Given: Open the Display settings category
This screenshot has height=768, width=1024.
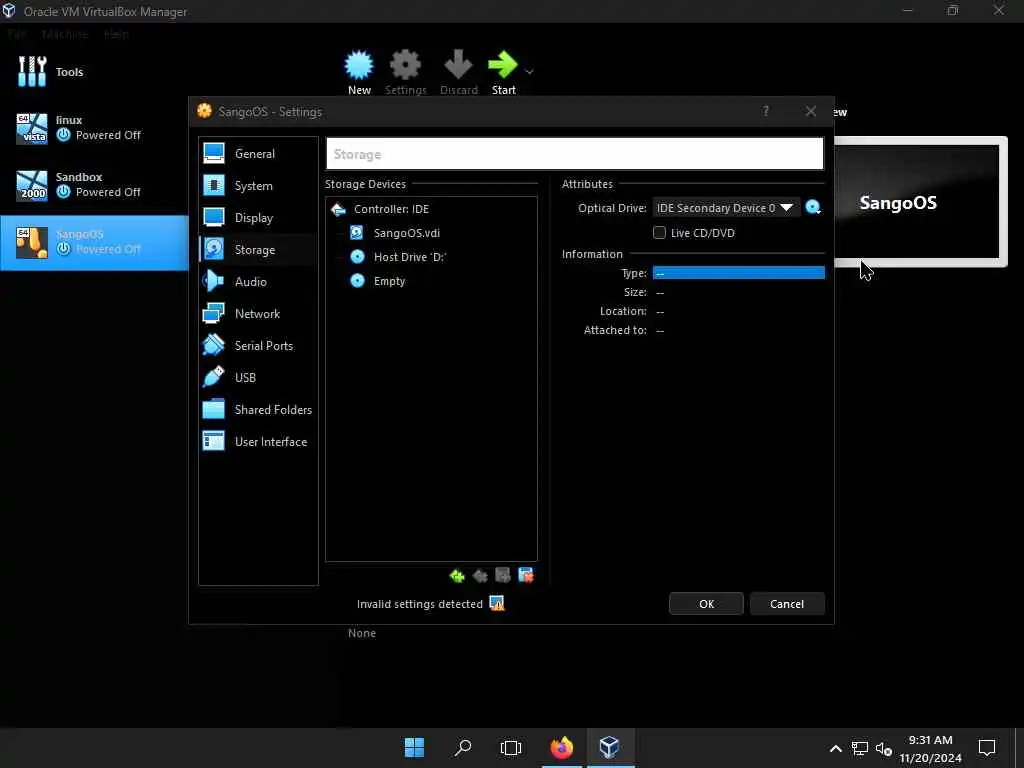Looking at the screenshot, I should [x=258, y=217].
